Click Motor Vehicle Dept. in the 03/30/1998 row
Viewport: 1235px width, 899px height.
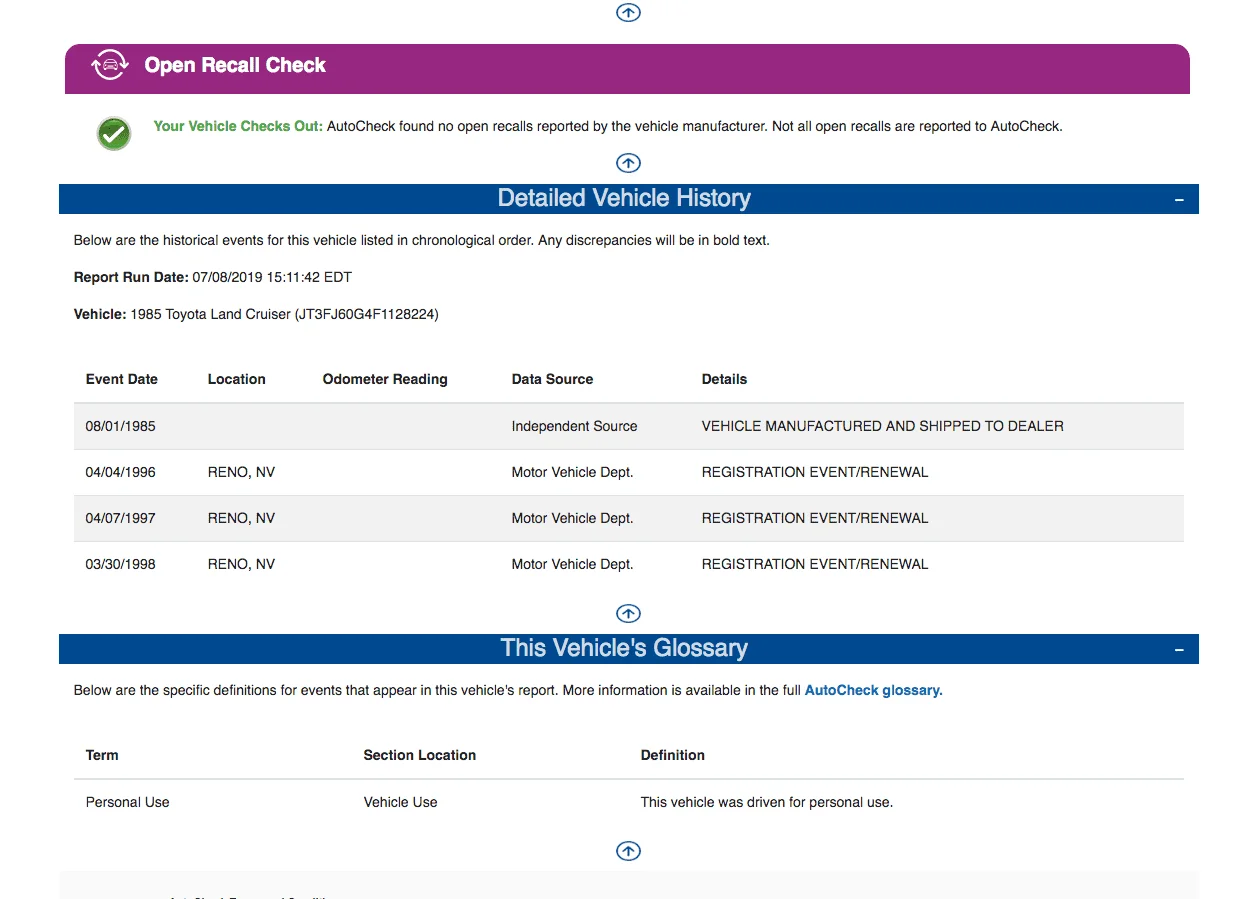point(572,564)
